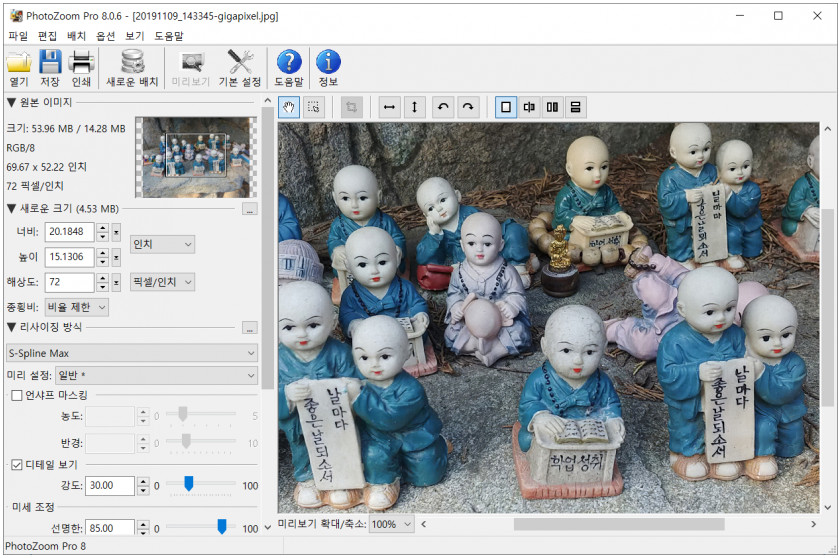
Task: Select single preview window mode
Action: [x=506, y=107]
